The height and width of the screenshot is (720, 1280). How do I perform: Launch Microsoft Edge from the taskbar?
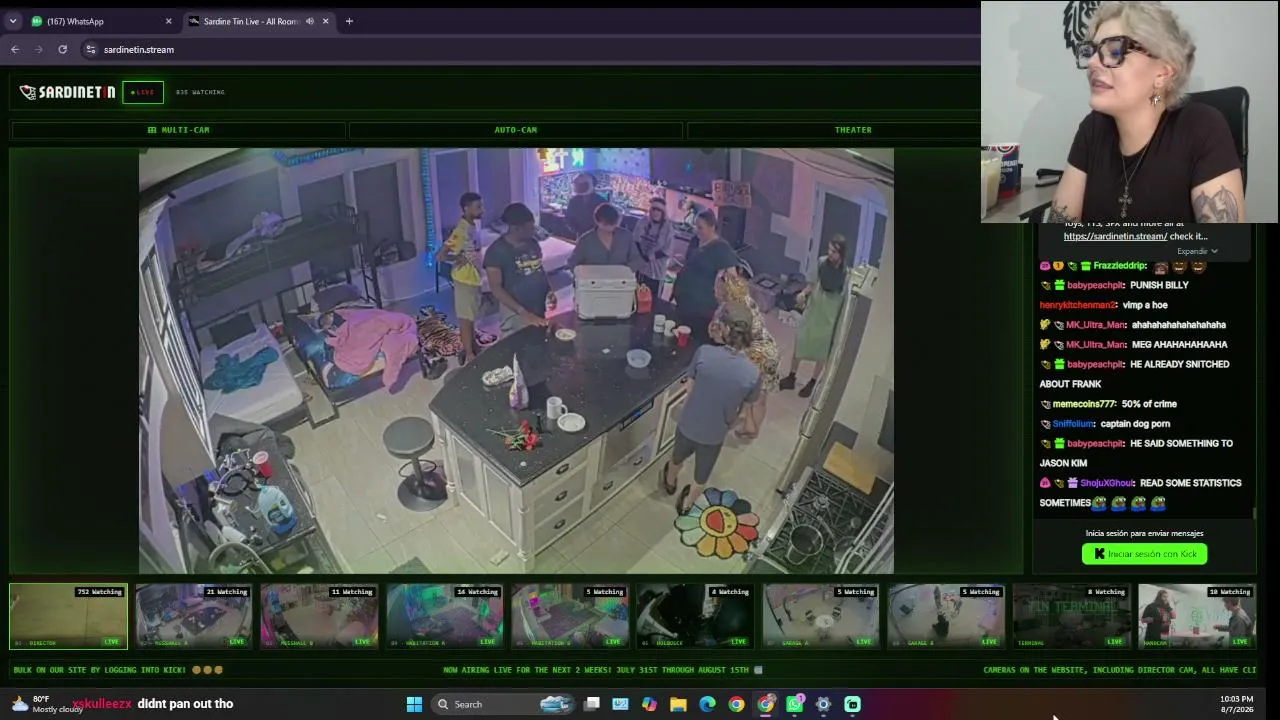[x=708, y=704]
